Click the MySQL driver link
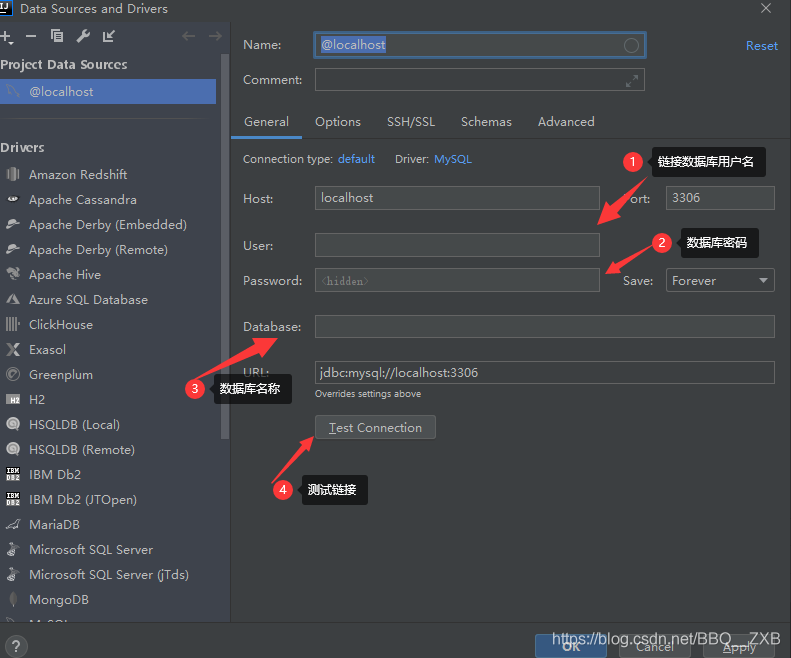This screenshot has height=658, width=791. pyautogui.click(x=453, y=159)
